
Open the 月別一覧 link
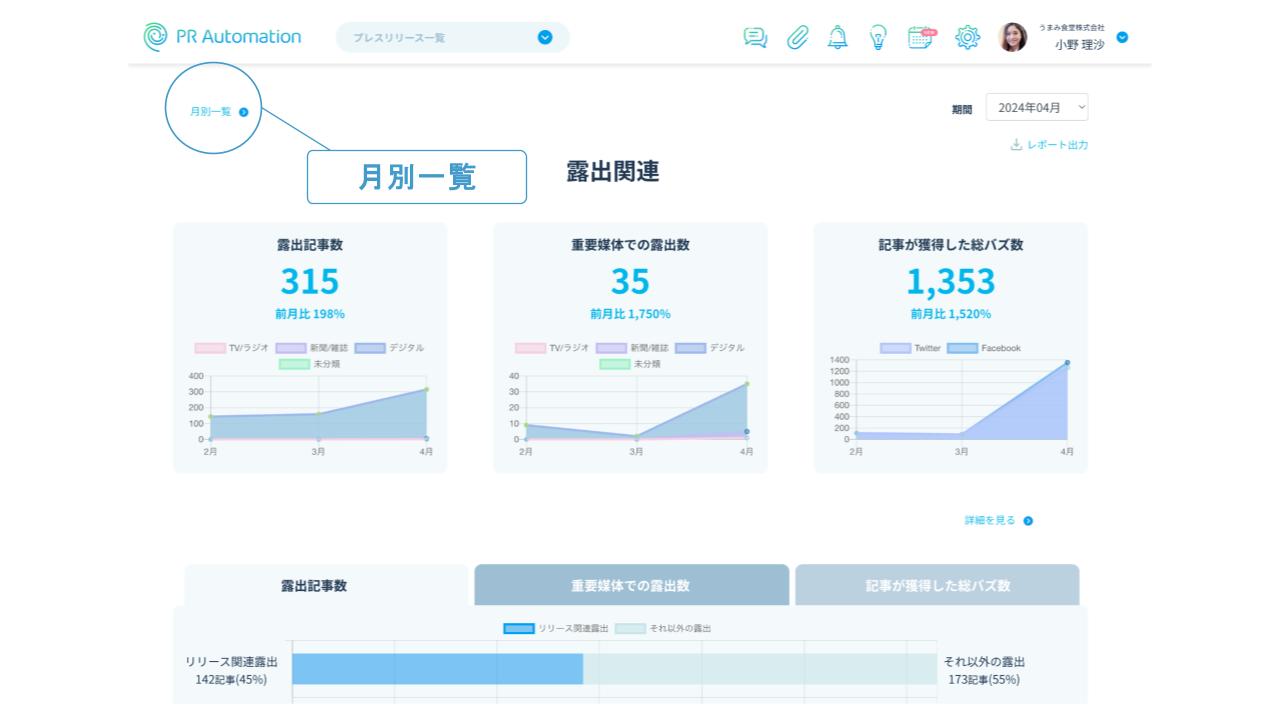(218, 112)
